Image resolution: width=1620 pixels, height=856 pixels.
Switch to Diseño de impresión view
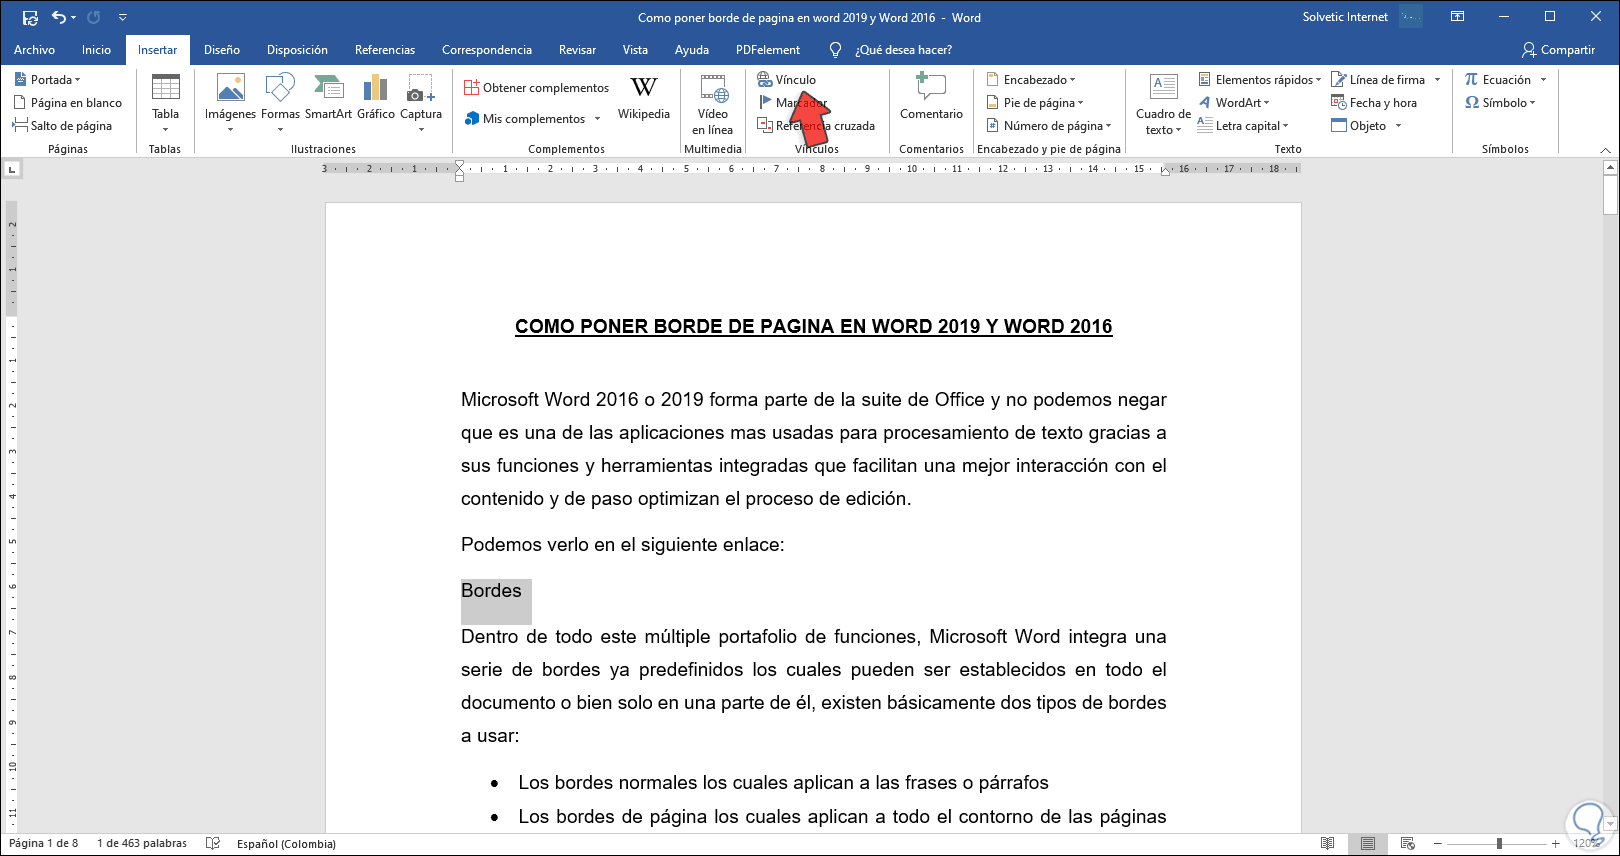pos(1368,843)
